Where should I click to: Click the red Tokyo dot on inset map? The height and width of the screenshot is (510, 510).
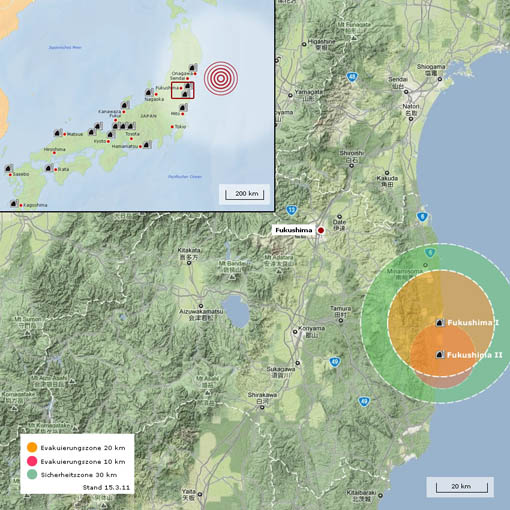(172, 127)
